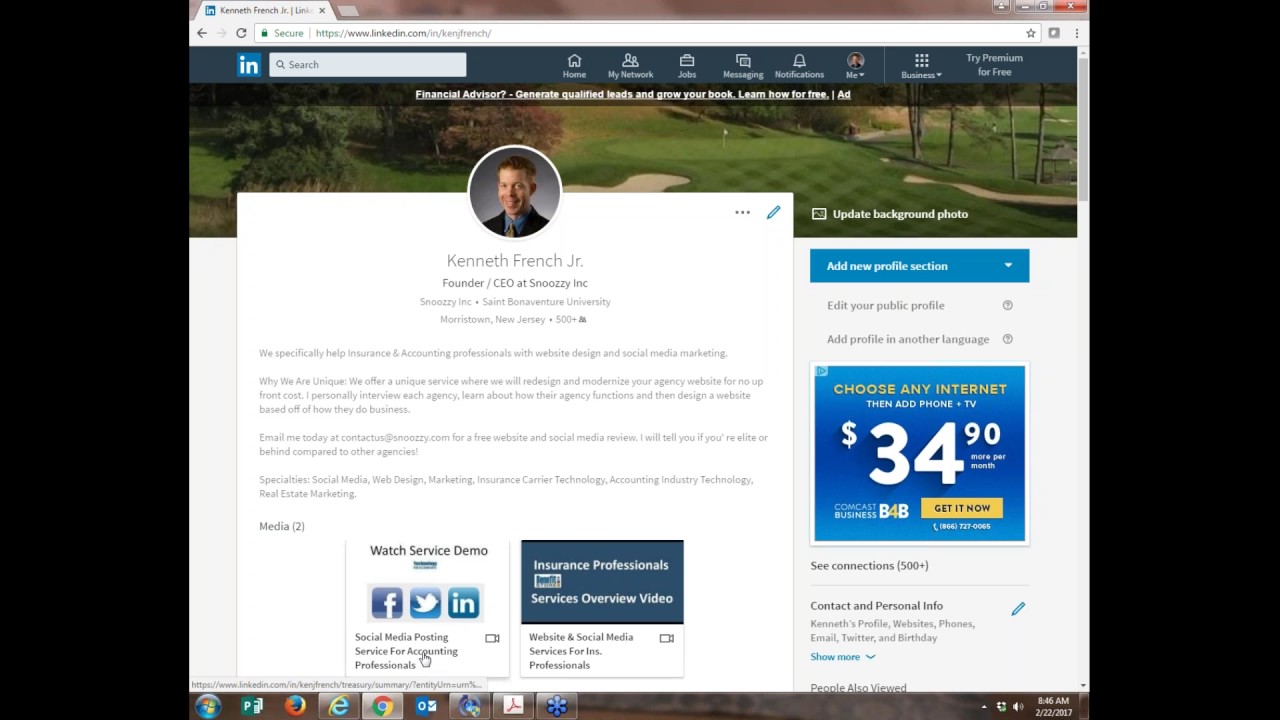Click Edit your public profile

click(885, 305)
